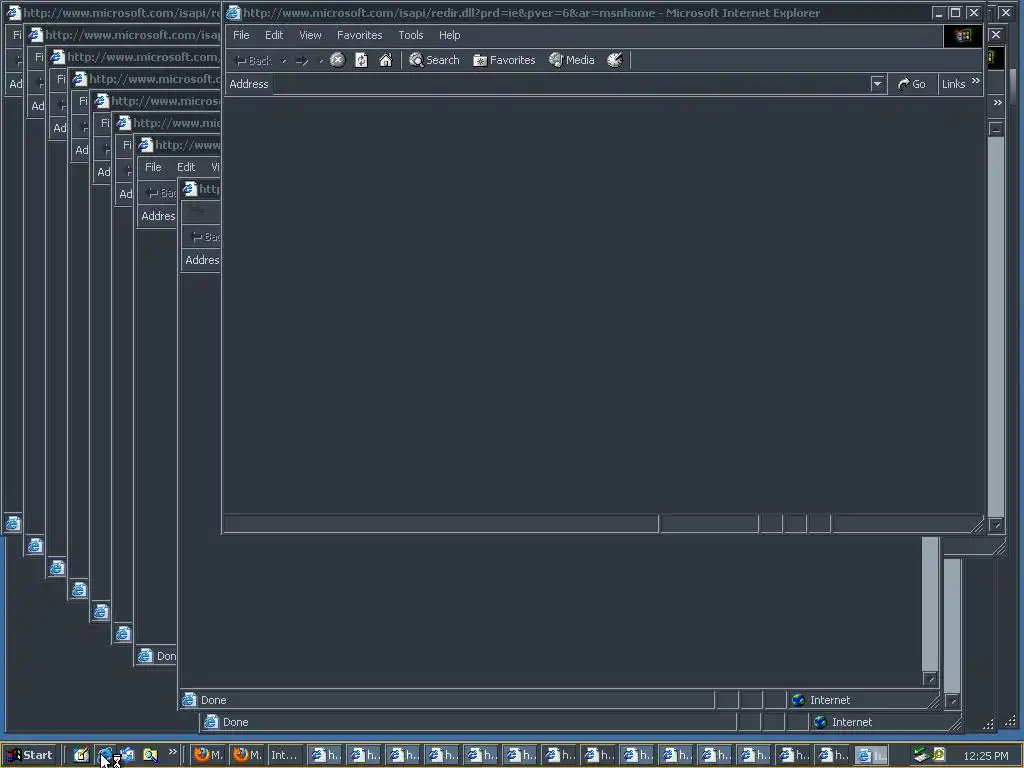Launch Internet Explorer from Quick Launch
1024x768 pixels.
104,755
